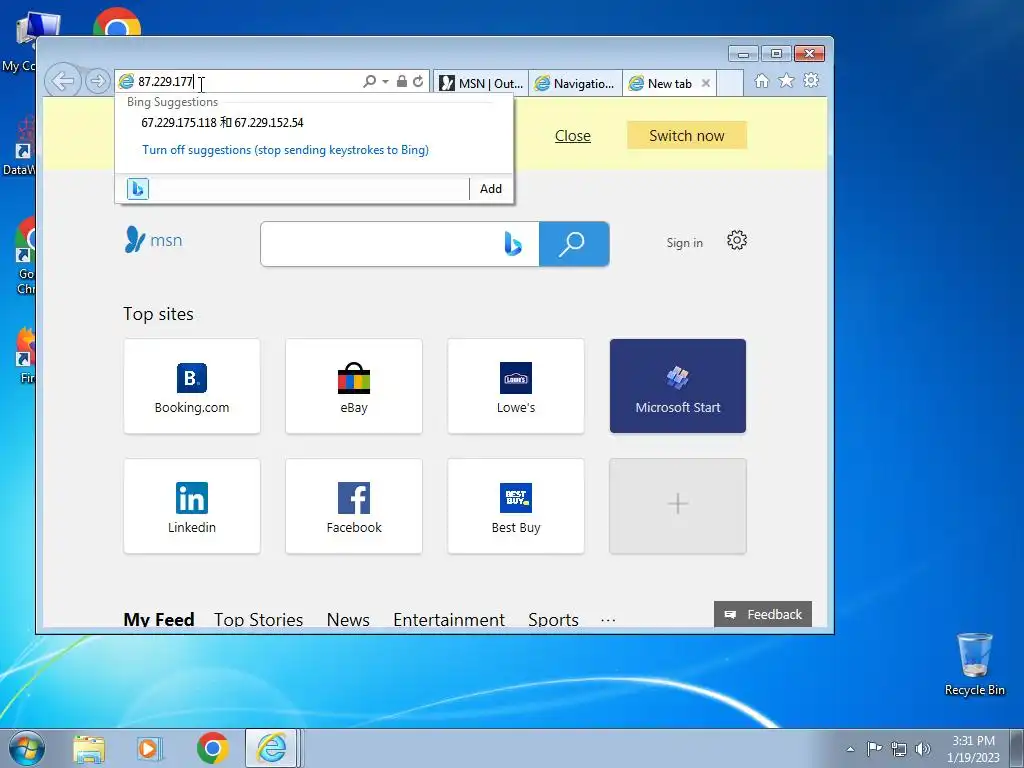Select the My Feed tab
This screenshot has height=768, width=1024.
[x=159, y=618]
